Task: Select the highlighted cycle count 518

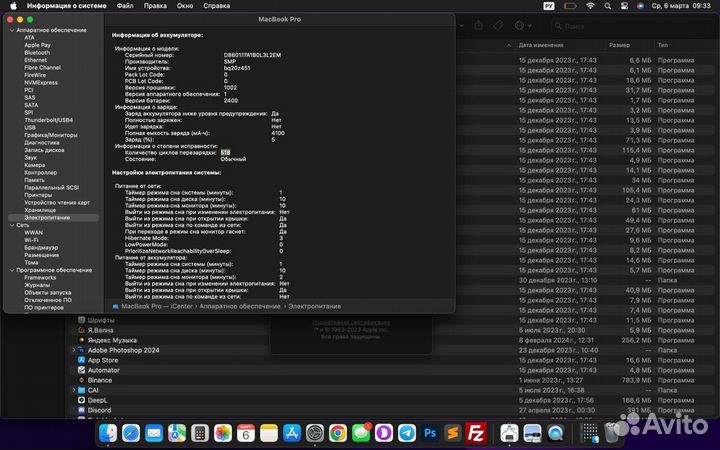Action: pyautogui.click(x=225, y=152)
